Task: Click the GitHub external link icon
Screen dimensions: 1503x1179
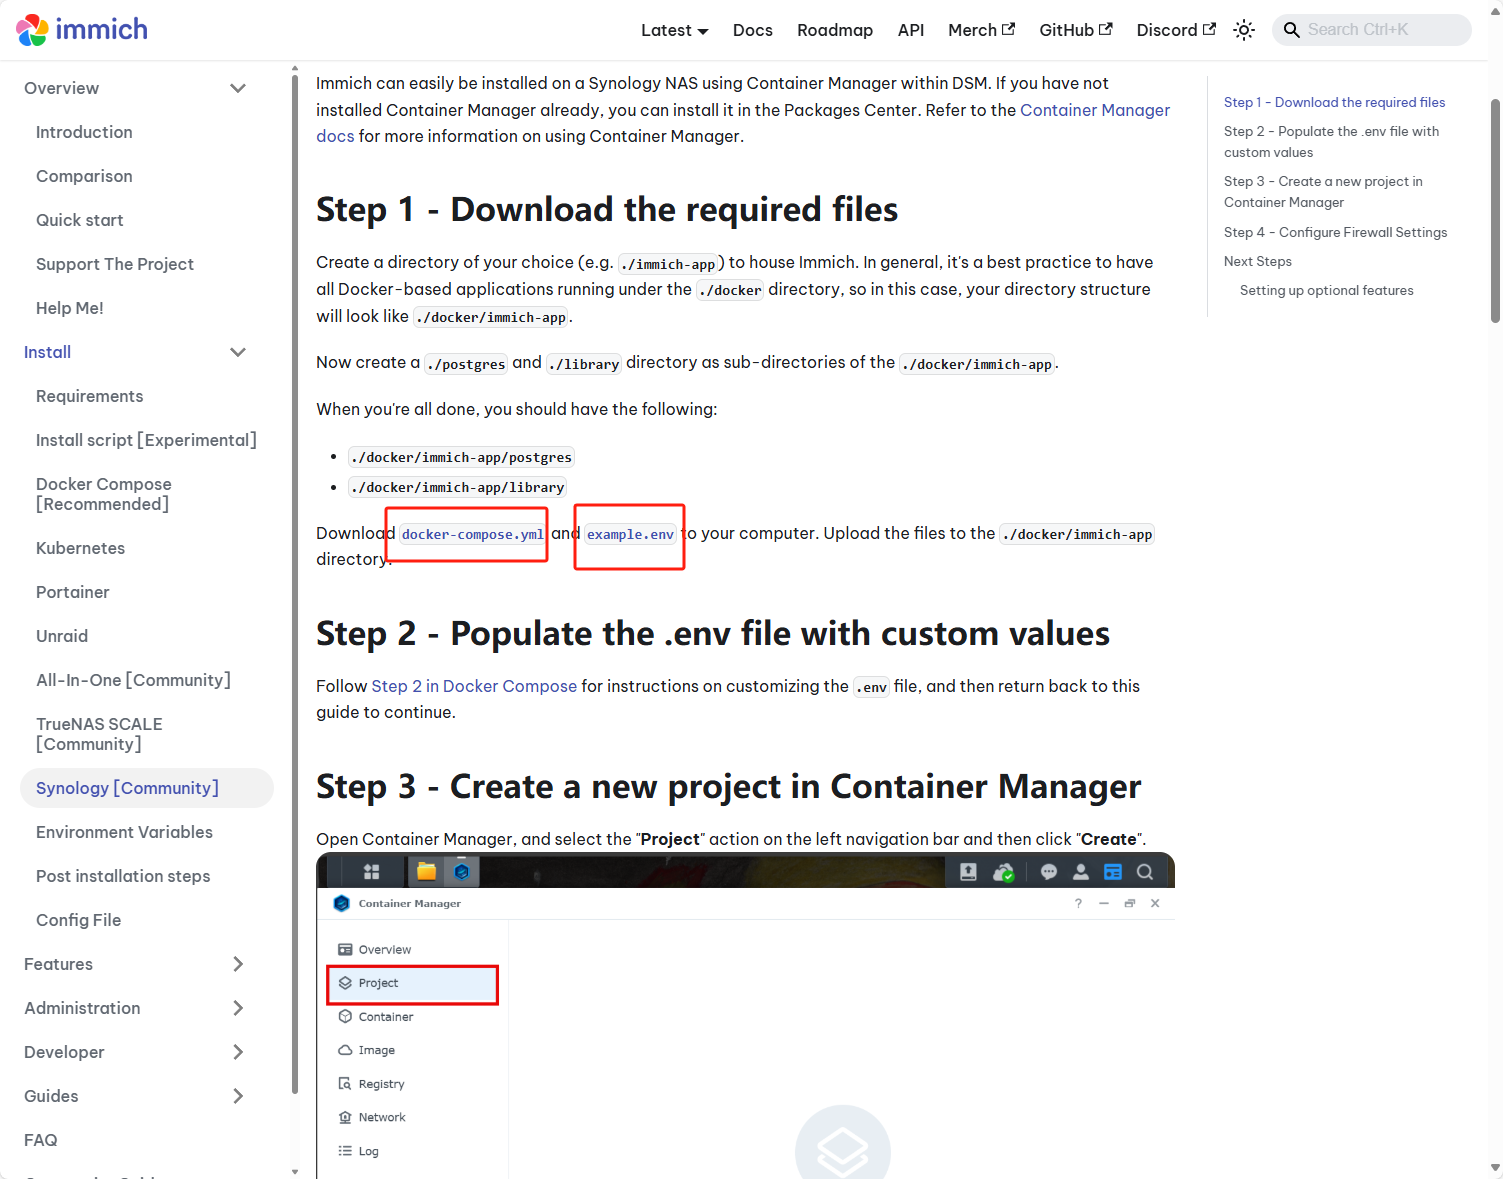Action: pos(1107,29)
